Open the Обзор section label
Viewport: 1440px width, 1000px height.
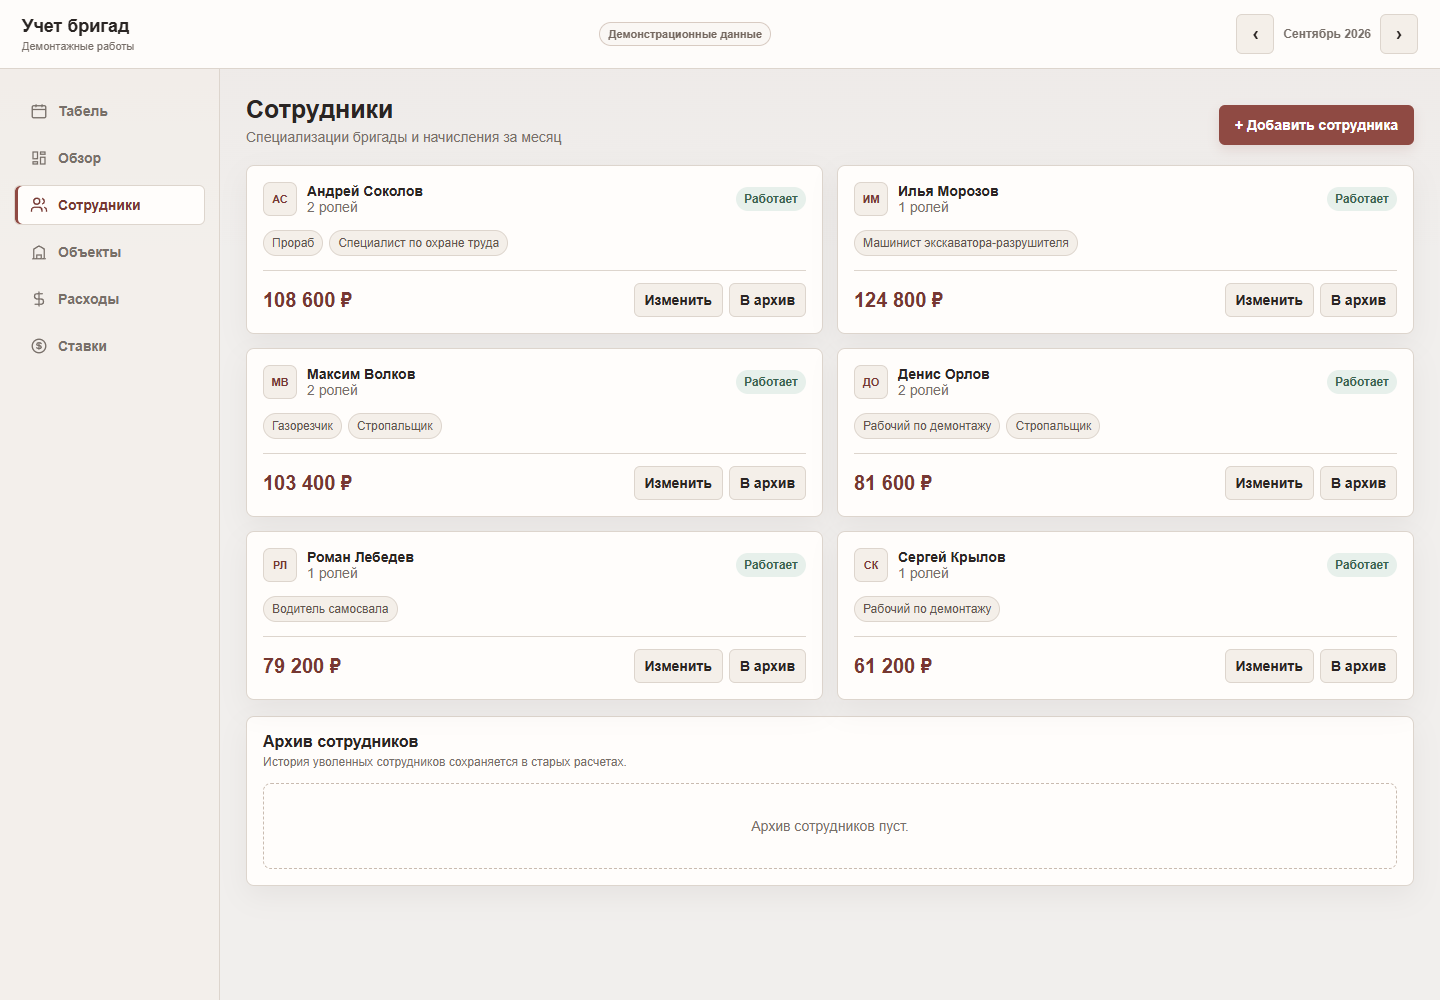(x=79, y=158)
